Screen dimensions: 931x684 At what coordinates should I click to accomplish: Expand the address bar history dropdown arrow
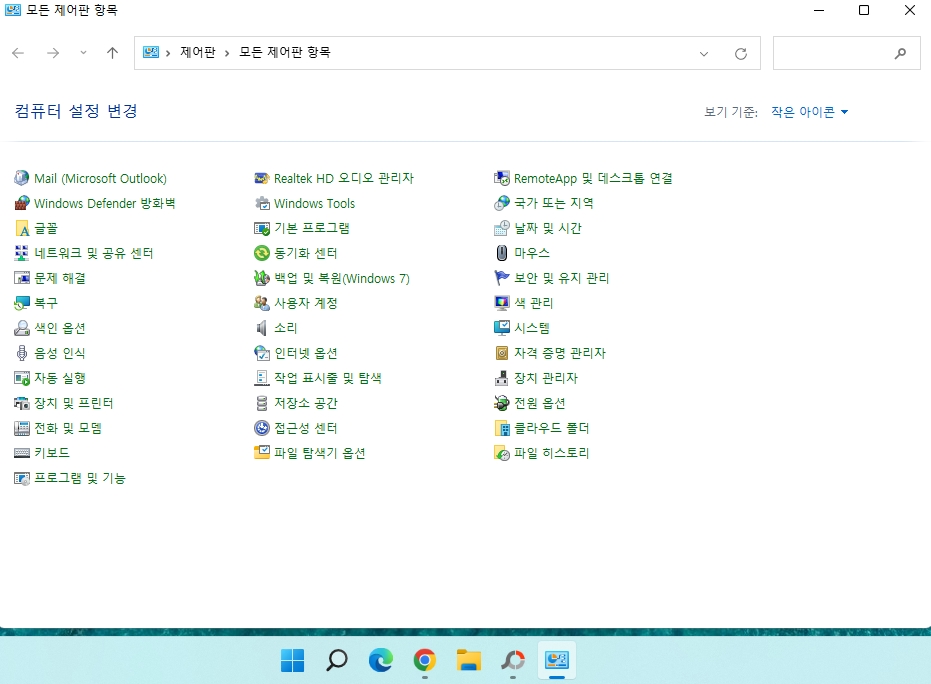point(704,53)
